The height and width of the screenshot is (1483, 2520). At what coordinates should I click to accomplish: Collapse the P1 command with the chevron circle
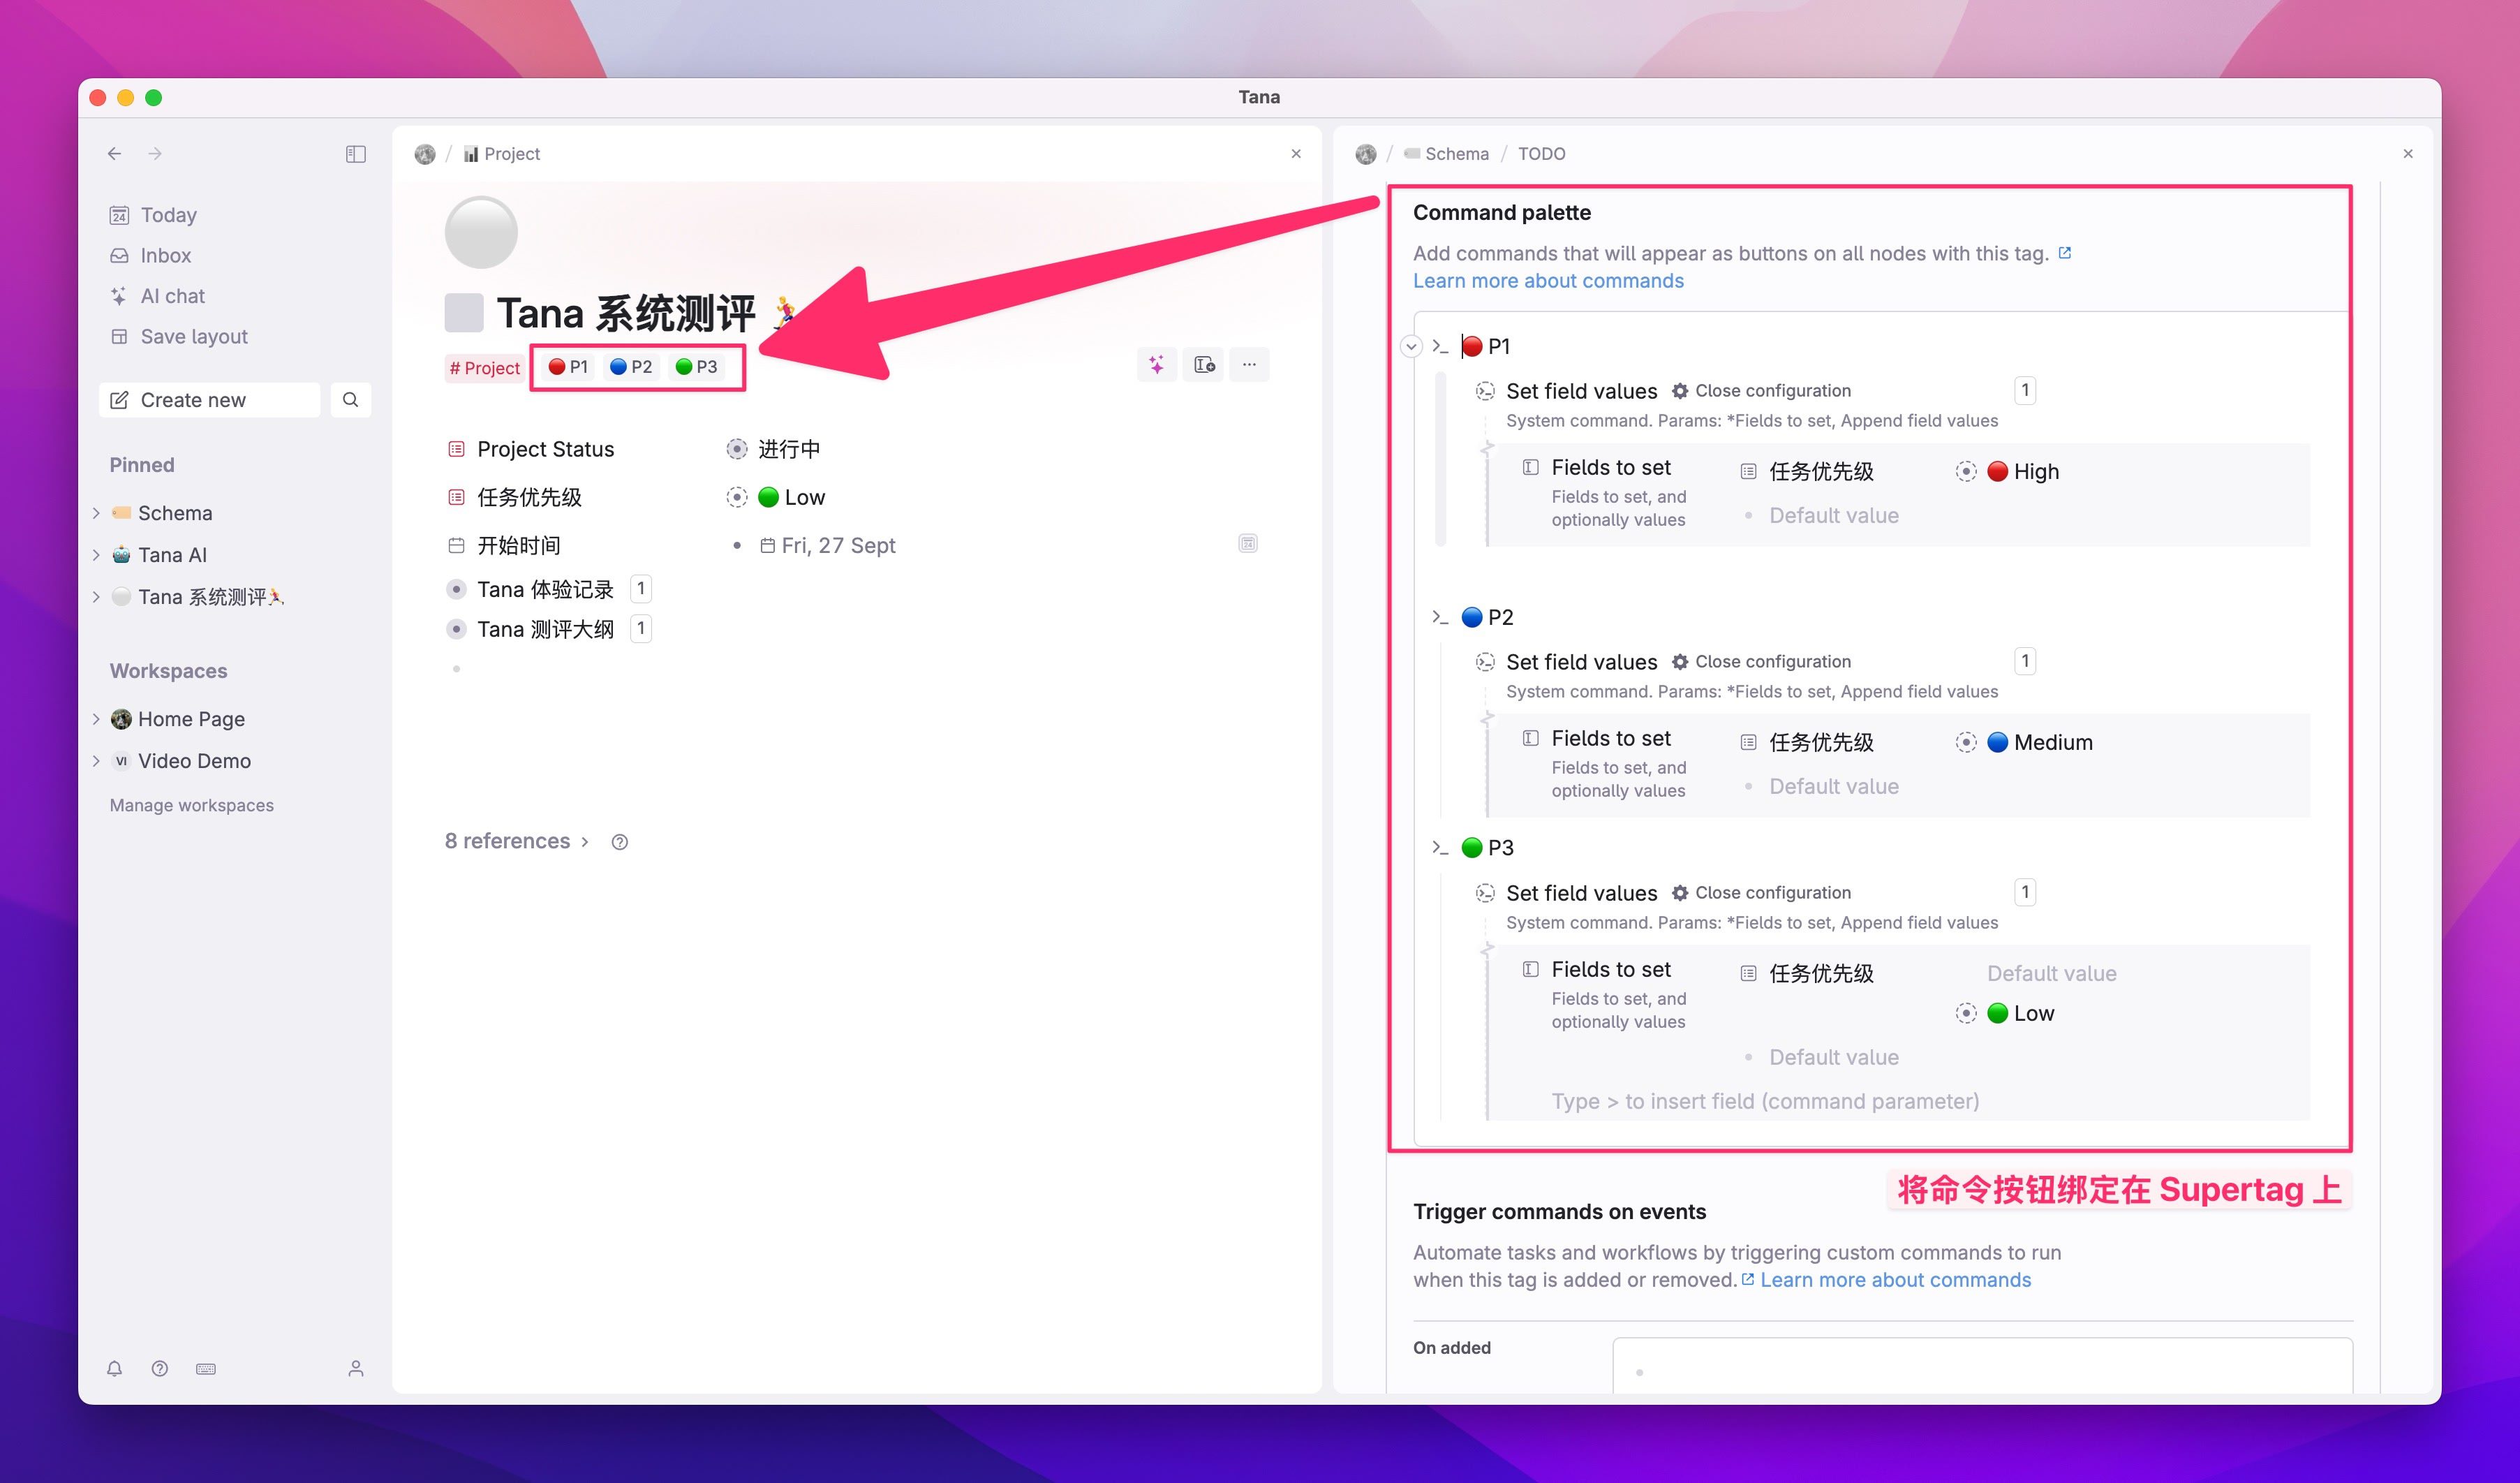(x=1411, y=347)
